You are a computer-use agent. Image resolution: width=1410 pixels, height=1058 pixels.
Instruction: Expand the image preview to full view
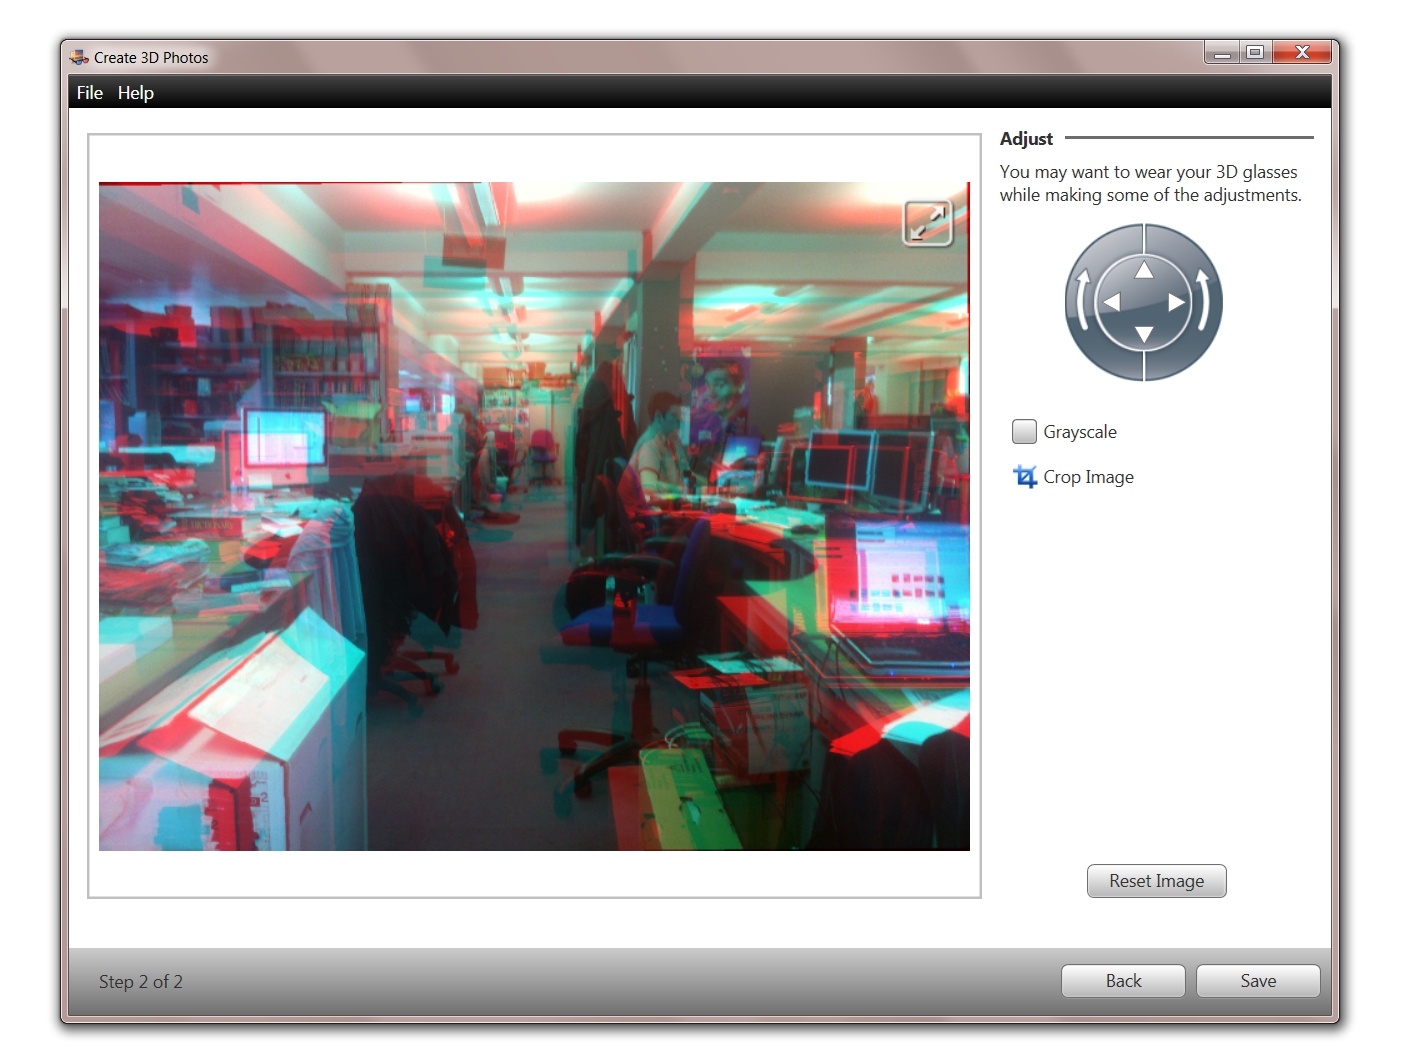point(925,223)
